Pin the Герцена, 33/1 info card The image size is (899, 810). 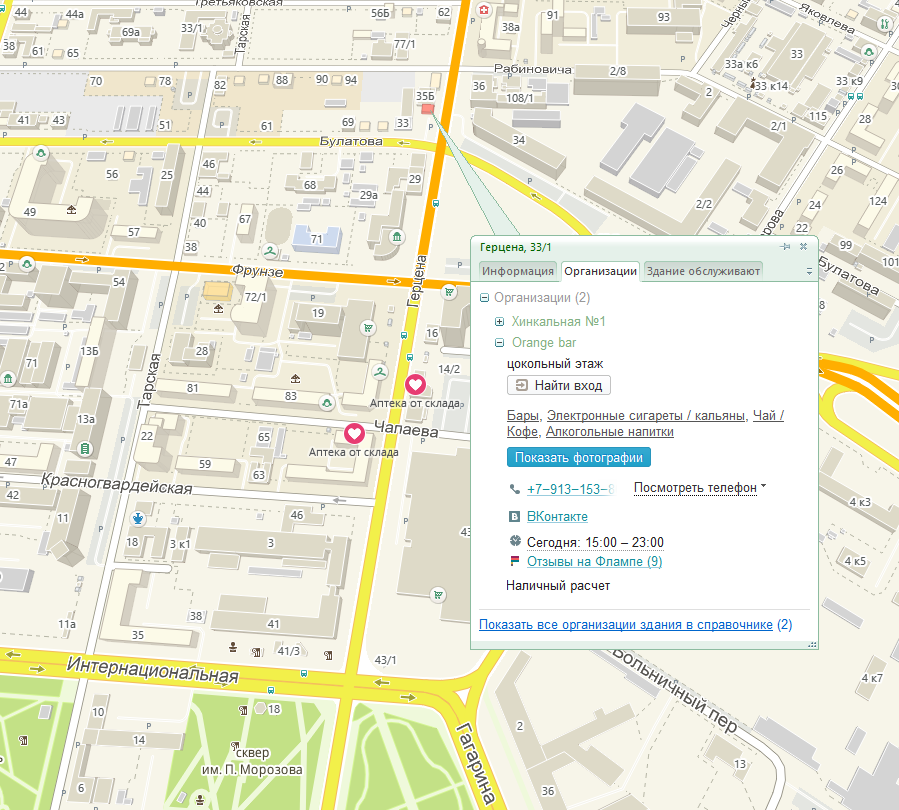coord(787,246)
